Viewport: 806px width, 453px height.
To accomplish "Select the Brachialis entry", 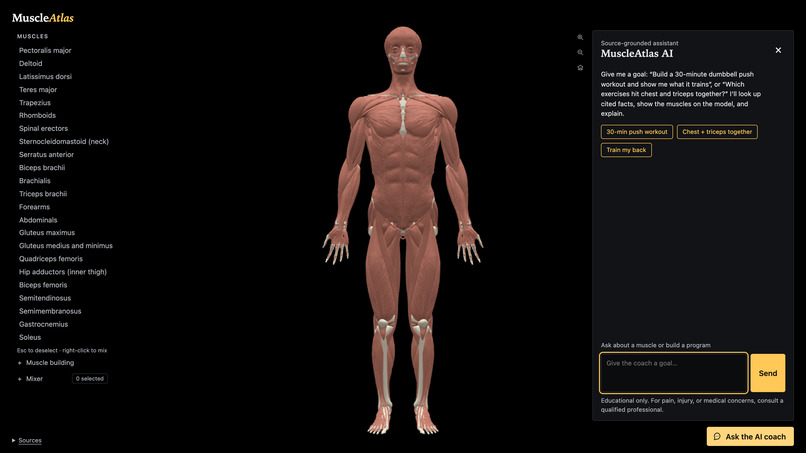I will [35, 180].
